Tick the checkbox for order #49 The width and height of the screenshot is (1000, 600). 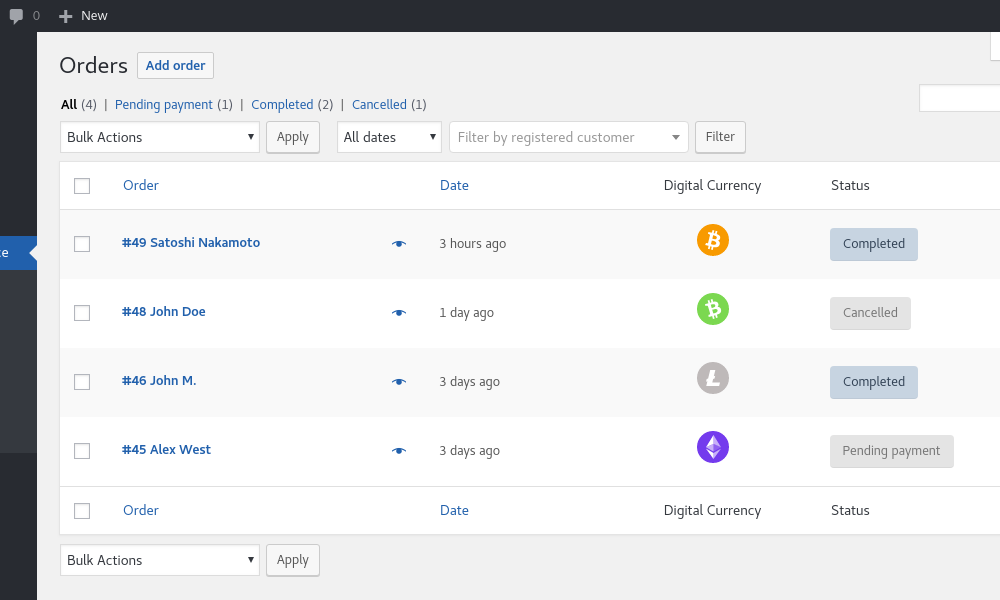click(x=82, y=244)
